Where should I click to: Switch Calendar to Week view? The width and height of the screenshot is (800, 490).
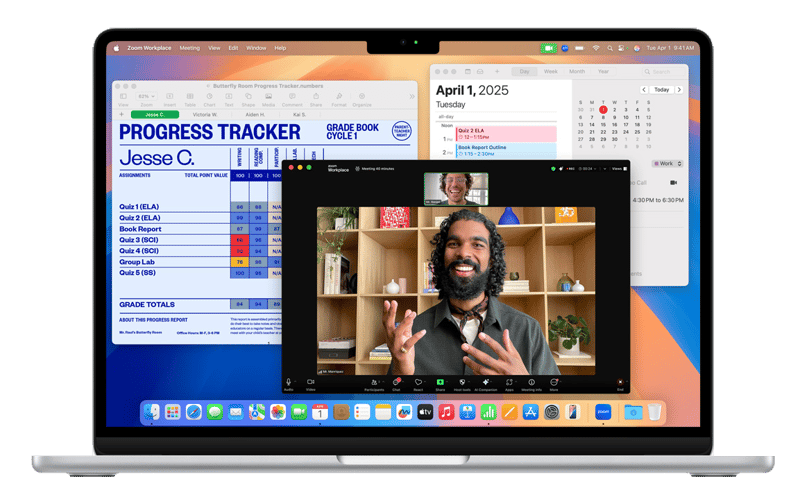click(551, 71)
